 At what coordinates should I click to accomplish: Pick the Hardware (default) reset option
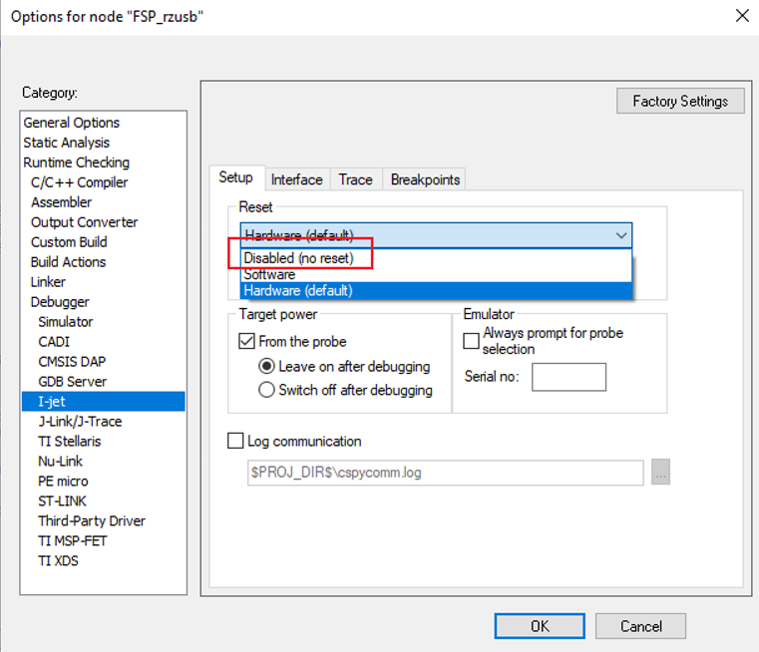pos(299,291)
